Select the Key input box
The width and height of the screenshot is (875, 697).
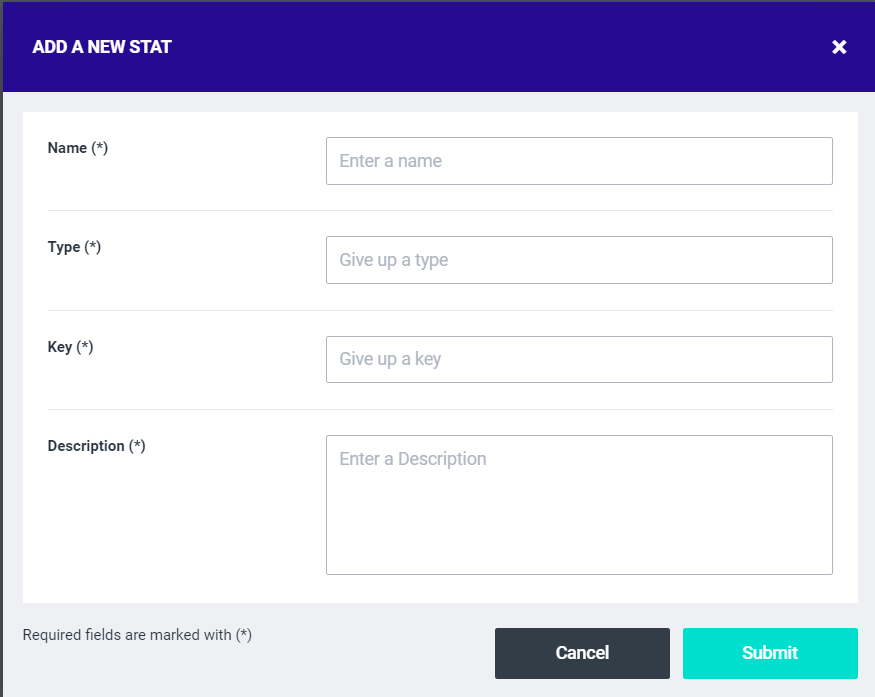tap(579, 359)
